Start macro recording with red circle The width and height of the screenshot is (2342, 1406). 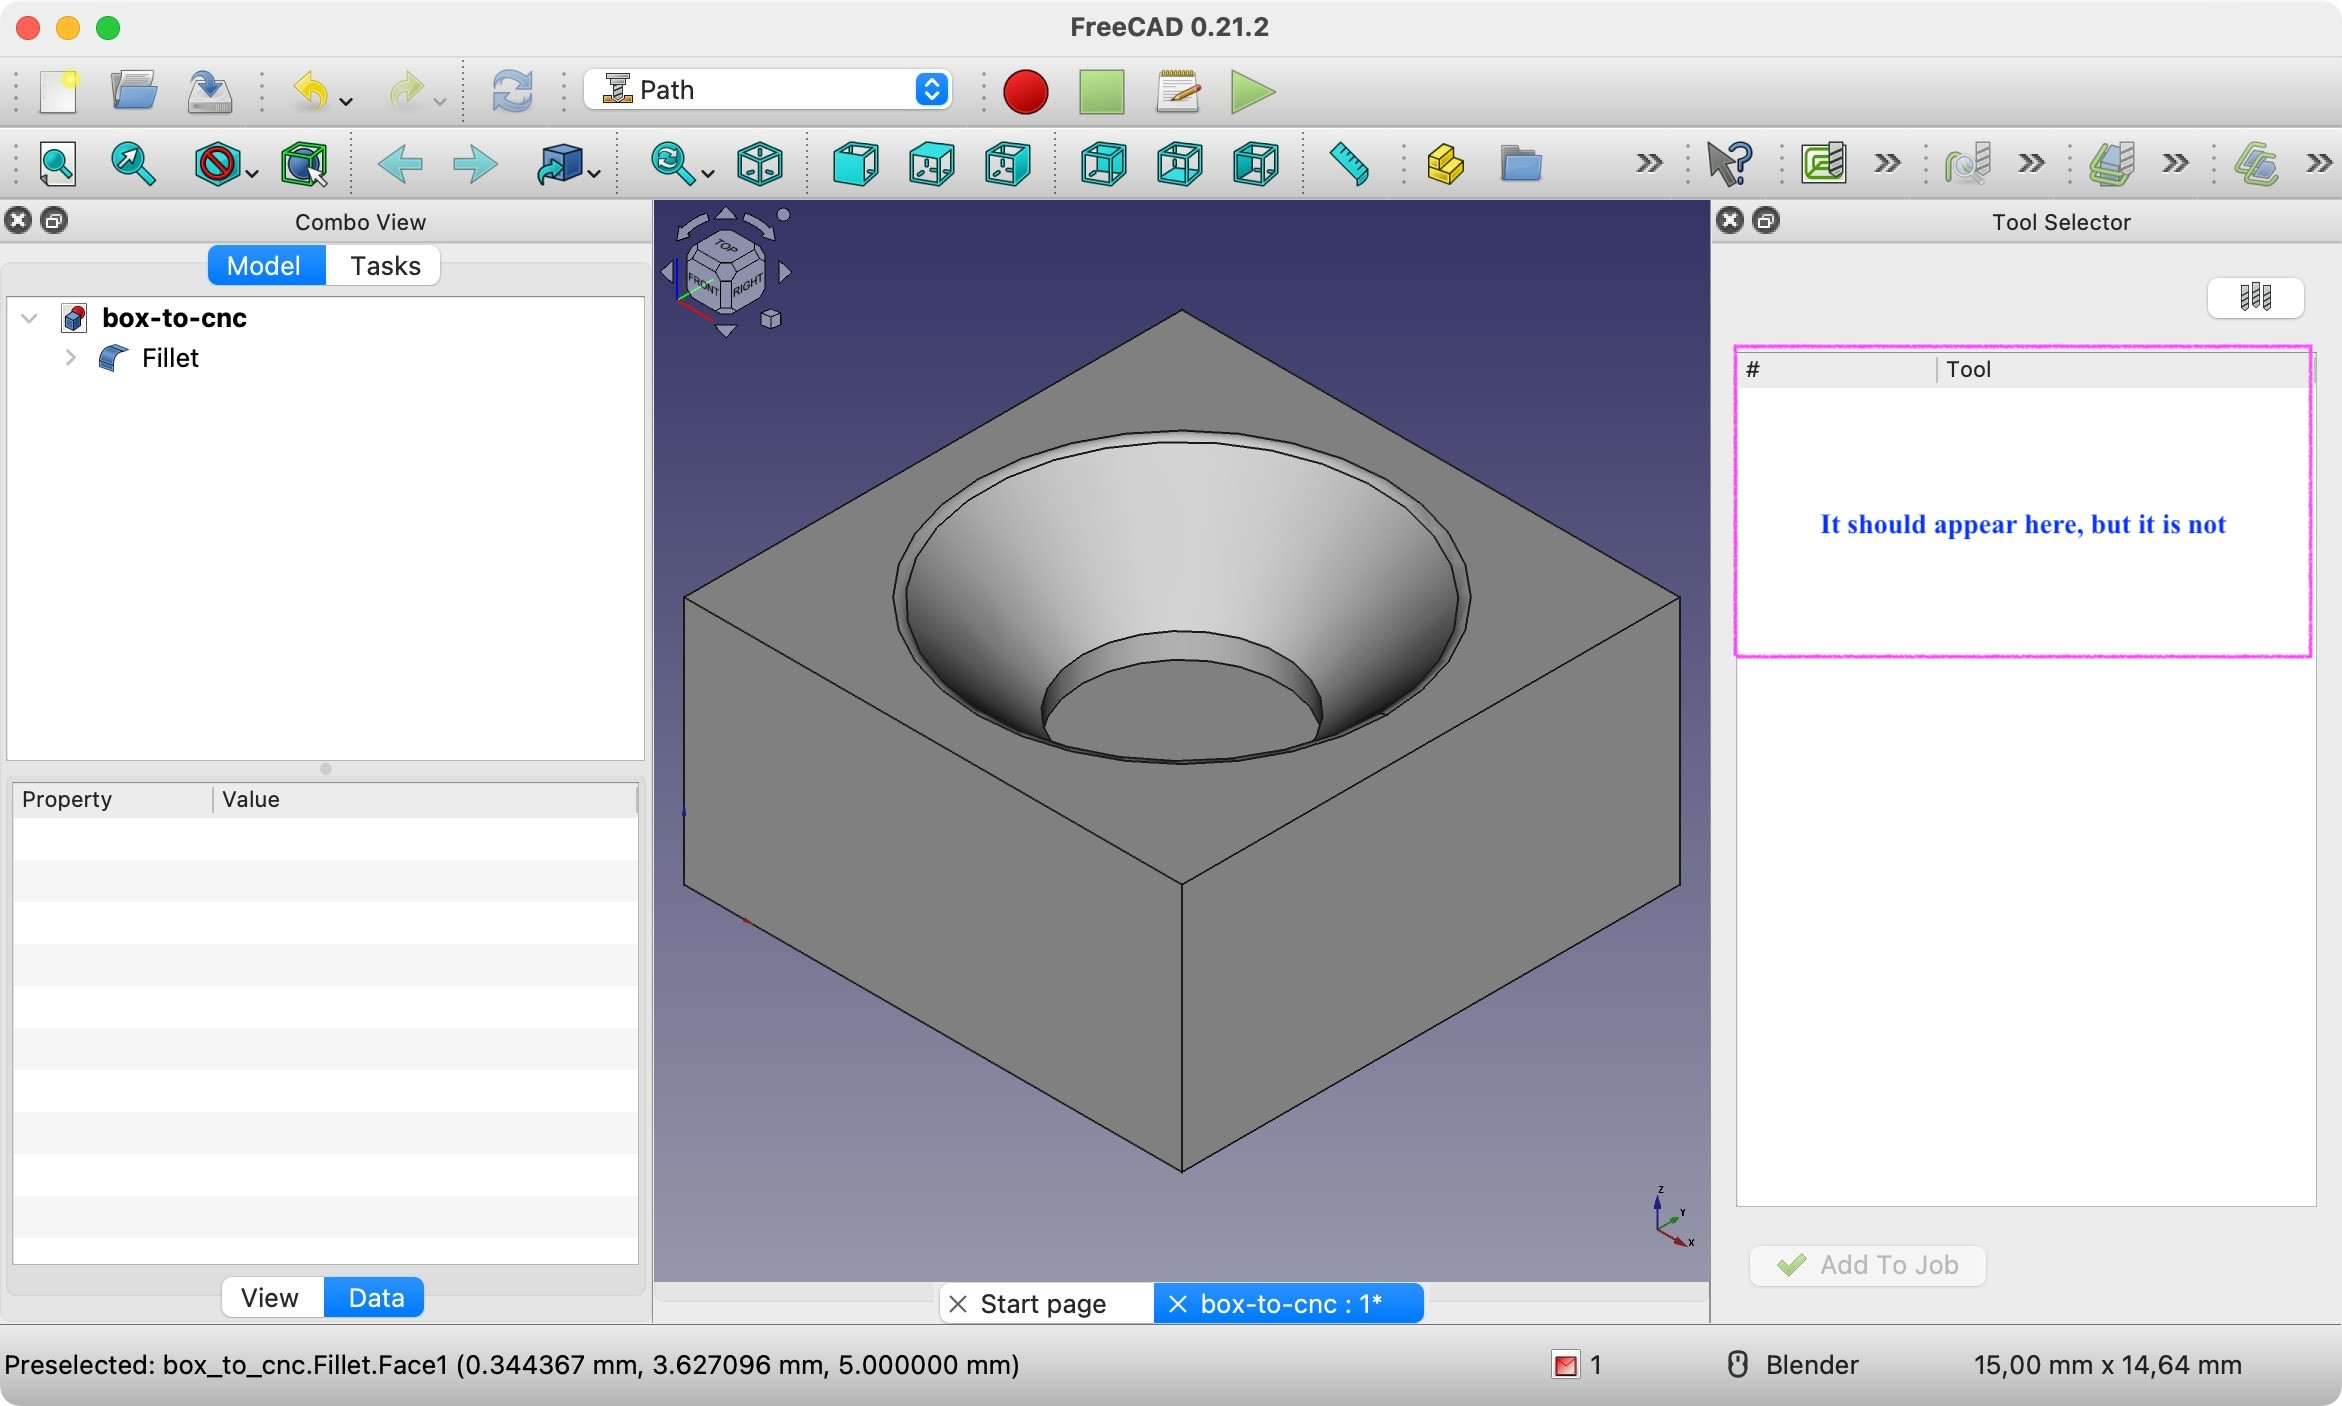pyautogui.click(x=1025, y=91)
